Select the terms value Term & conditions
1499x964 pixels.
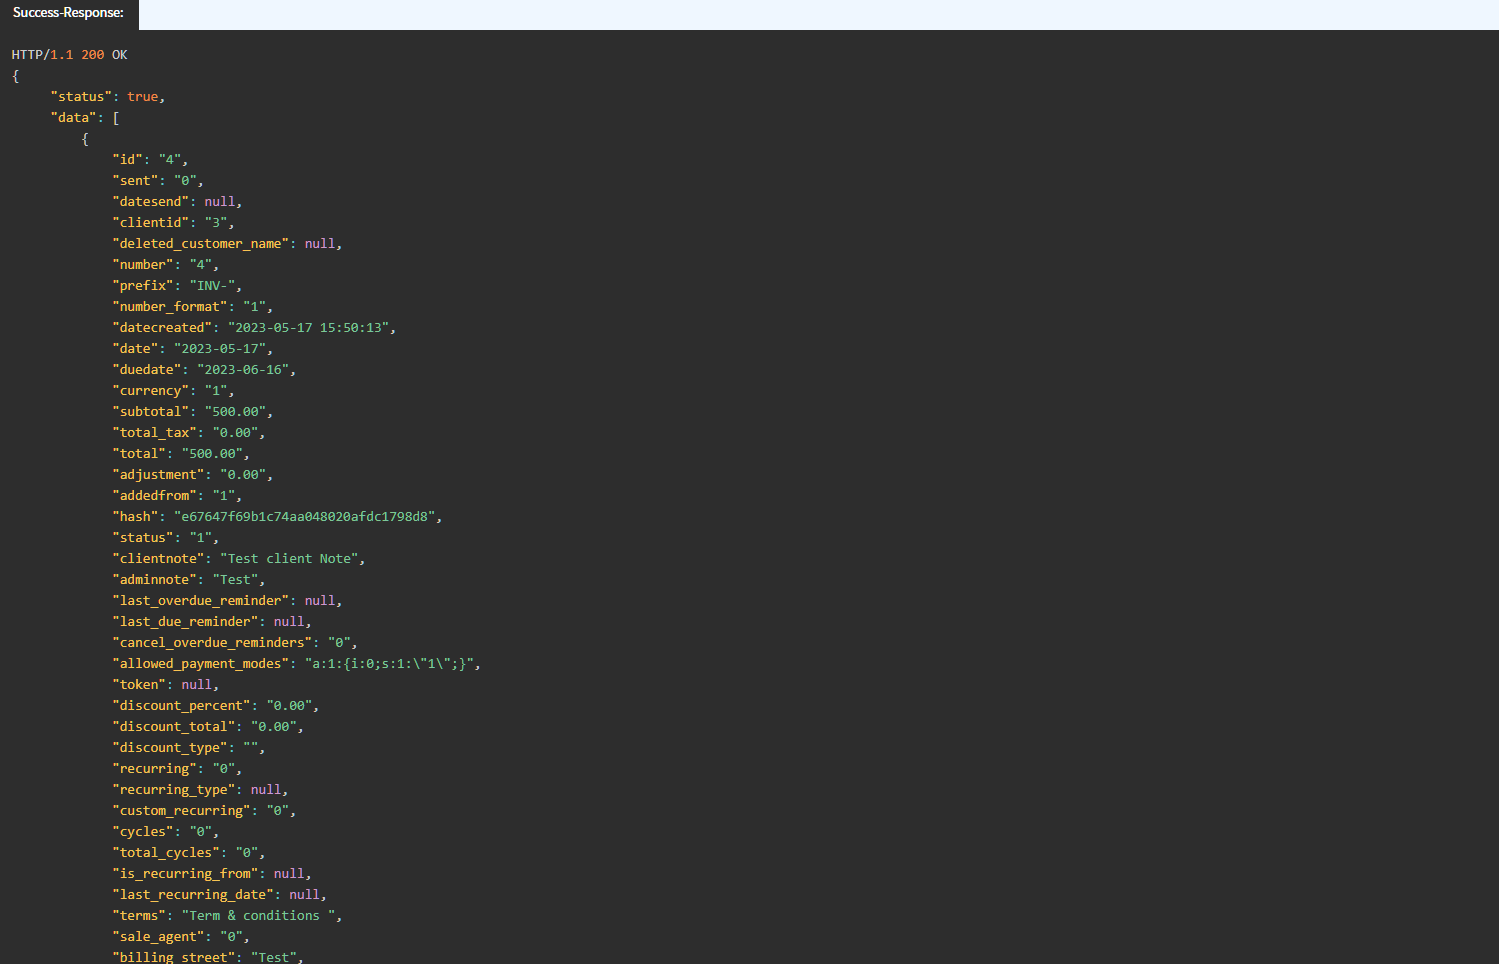[x=258, y=915]
